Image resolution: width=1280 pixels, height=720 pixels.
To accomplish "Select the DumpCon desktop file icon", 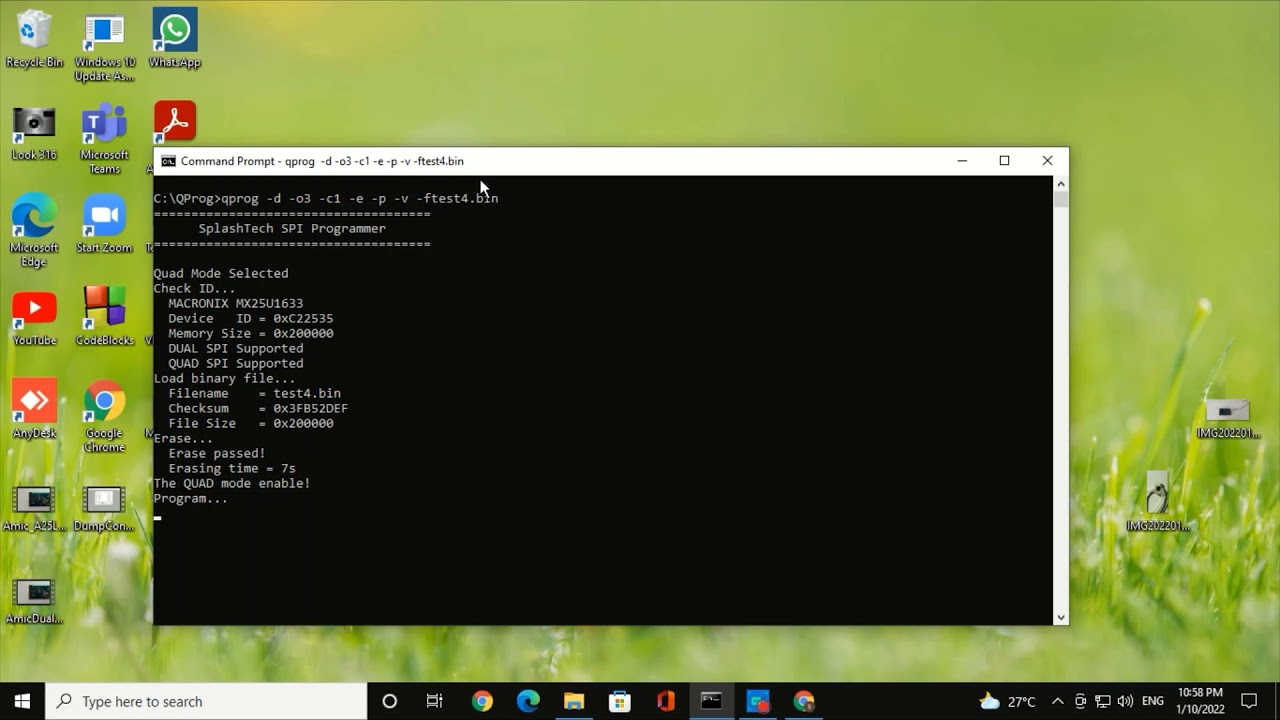I will pyautogui.click(x=104, y=508).
